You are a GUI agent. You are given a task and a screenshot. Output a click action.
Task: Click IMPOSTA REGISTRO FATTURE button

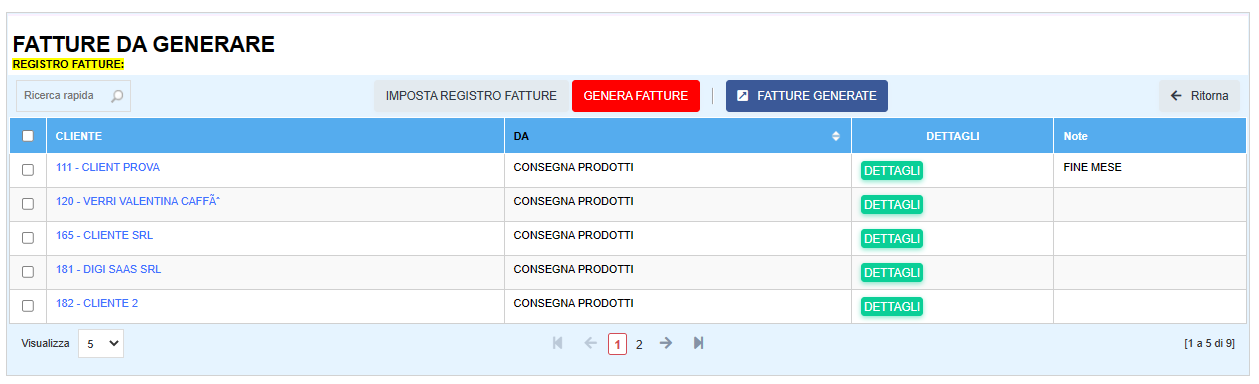click(471, 96)
